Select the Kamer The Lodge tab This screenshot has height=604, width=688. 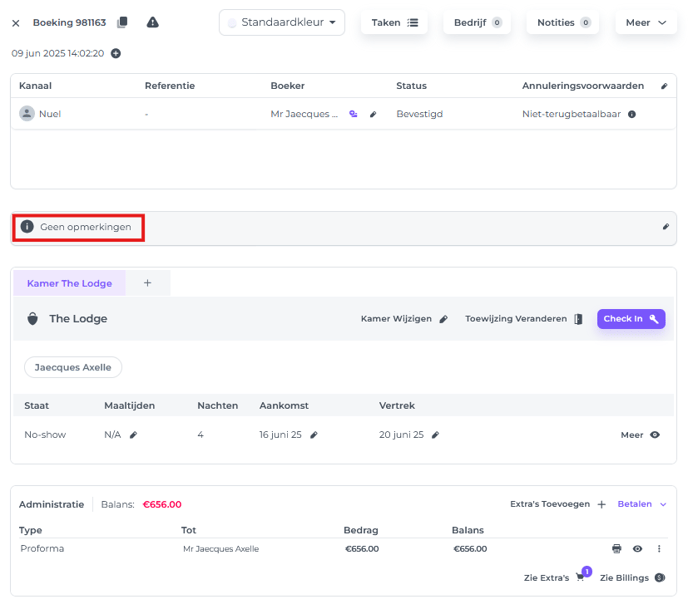69,283
